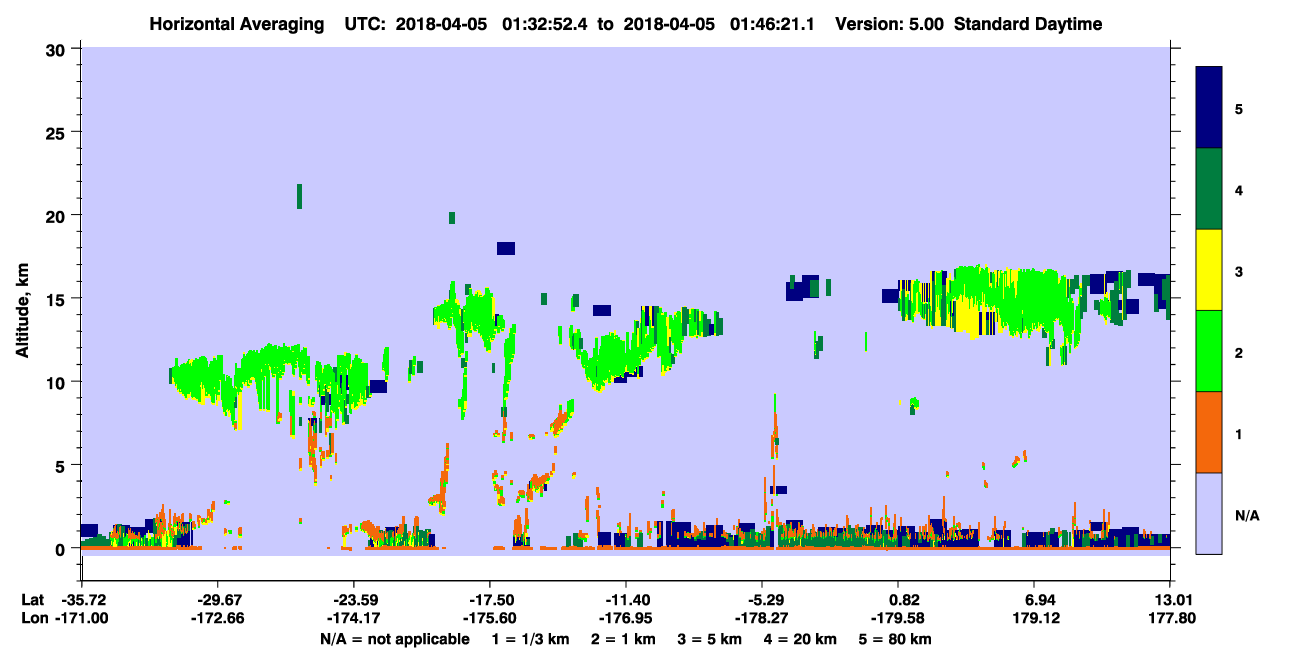The width and height of the screenshot is (1300, 667).
Task: Click 'Version: 5.00' in the title
Action: (x=890, y=24)
